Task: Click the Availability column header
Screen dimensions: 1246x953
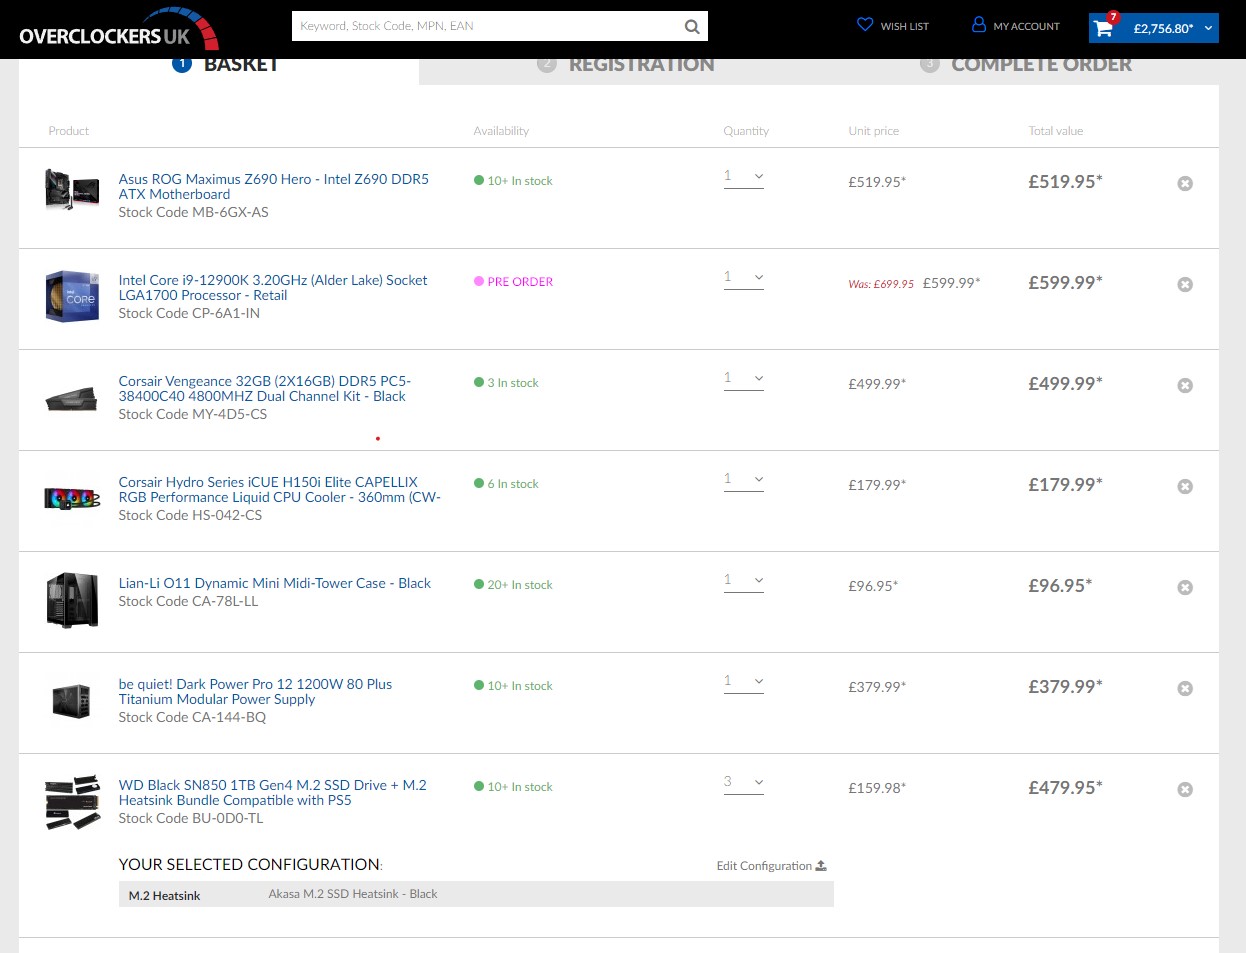Action: click(x=501, y=131)
